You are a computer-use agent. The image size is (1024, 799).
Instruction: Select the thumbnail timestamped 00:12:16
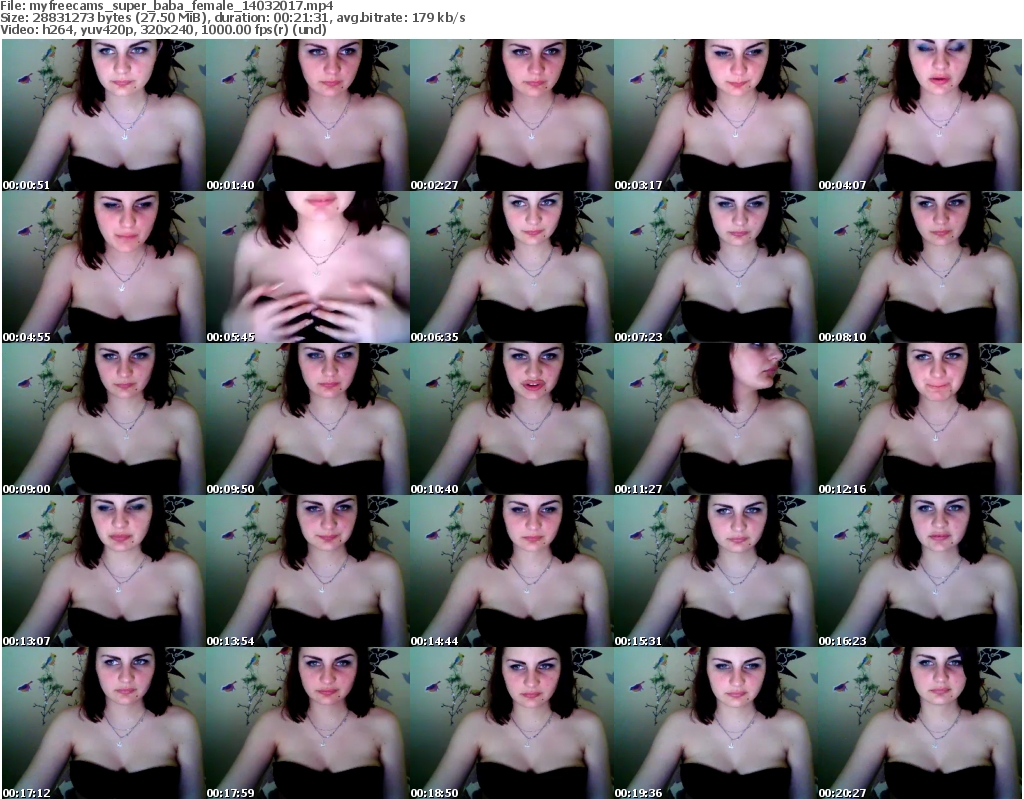(x=920, y=419)
